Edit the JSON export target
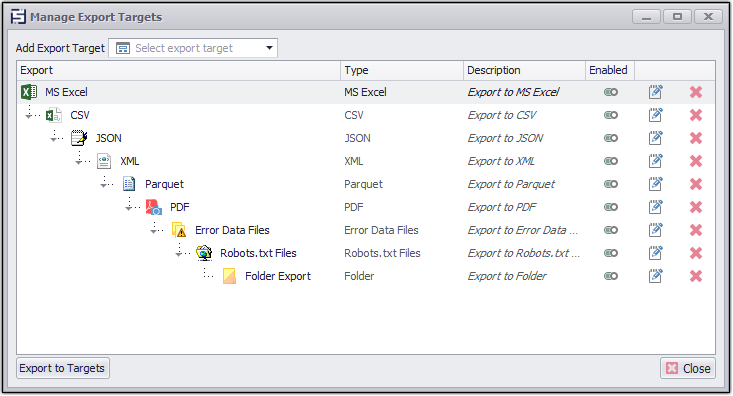The width and height of the screenshot is (733, 396). coord(655,138)
